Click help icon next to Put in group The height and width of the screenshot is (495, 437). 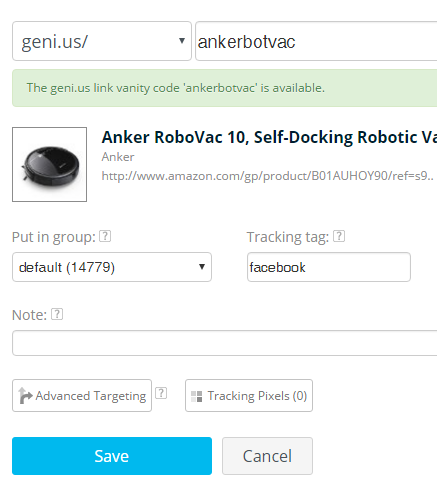(x=105, y=236)
